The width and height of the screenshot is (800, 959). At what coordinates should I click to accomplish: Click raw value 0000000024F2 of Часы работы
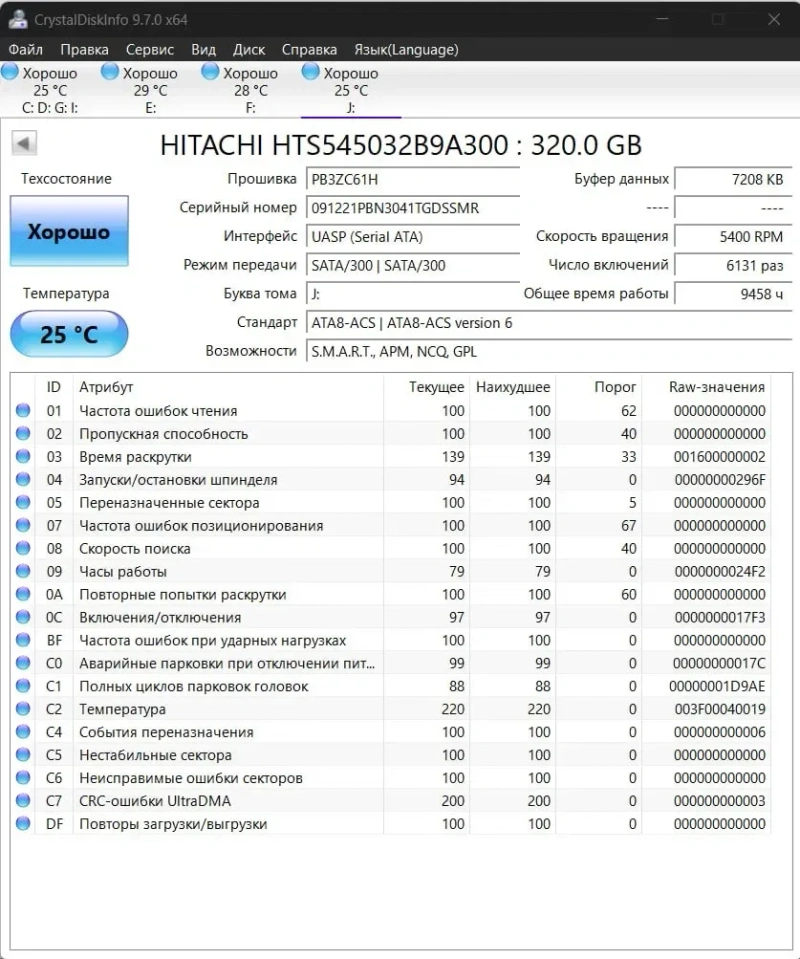pyautogui.click(x=720, y=571)
